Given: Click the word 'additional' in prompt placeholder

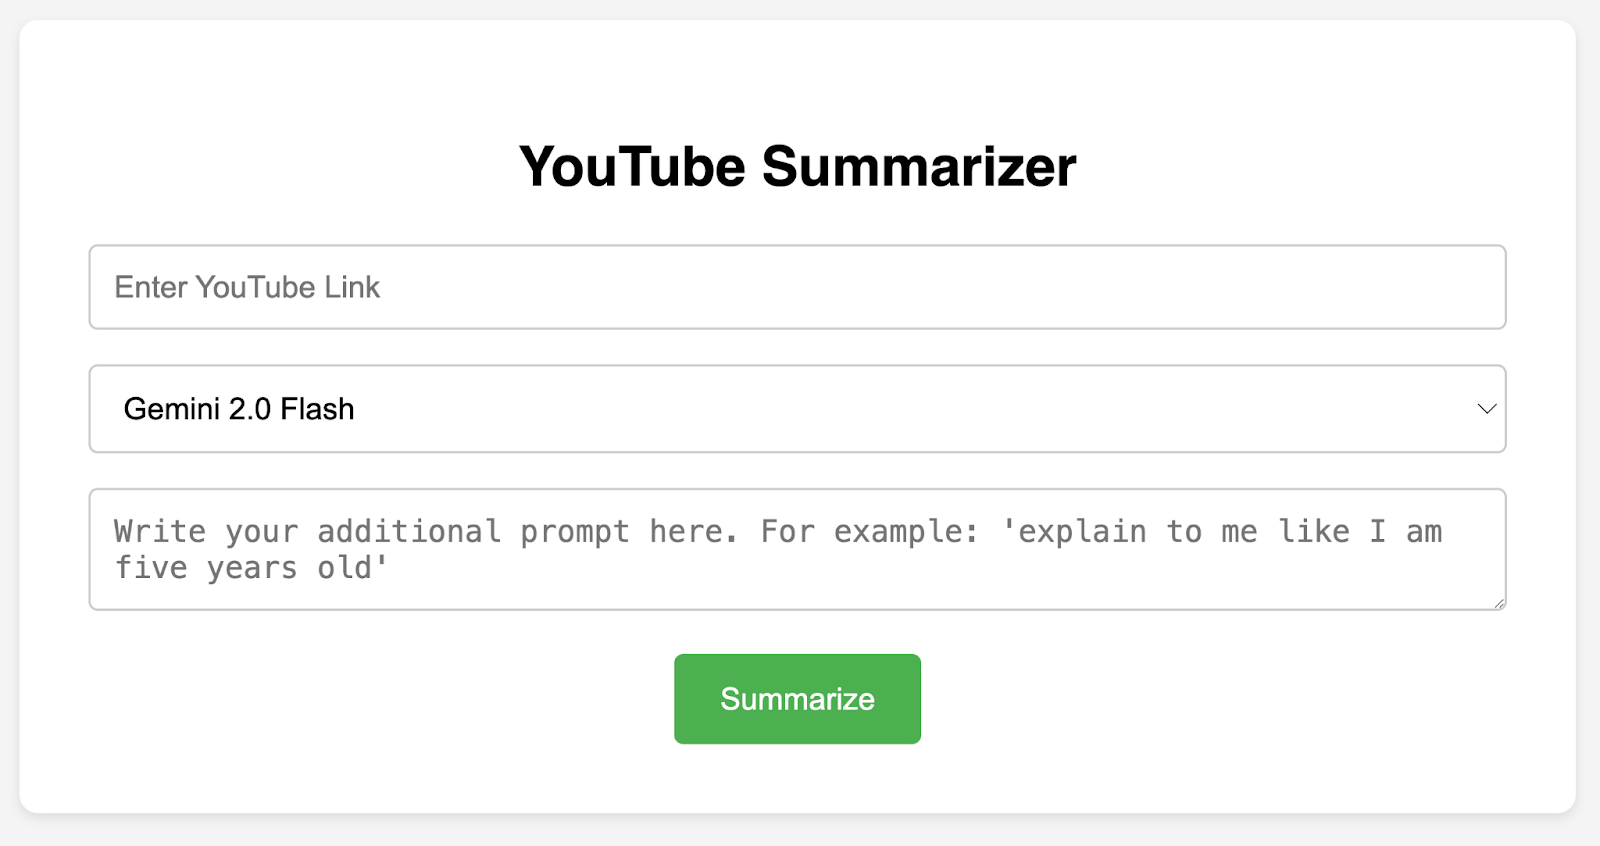Looking at the screenshot, I should [x=409, y=532].
